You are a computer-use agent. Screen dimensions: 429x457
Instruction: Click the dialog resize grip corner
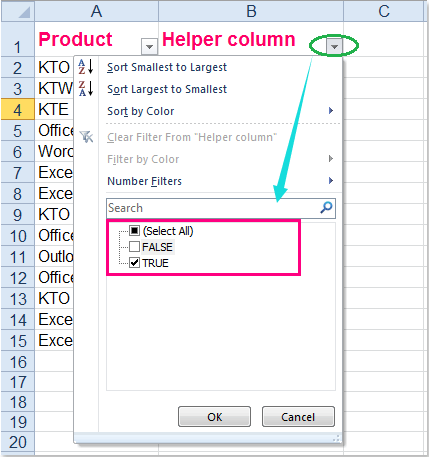click(x=337, y=438)
